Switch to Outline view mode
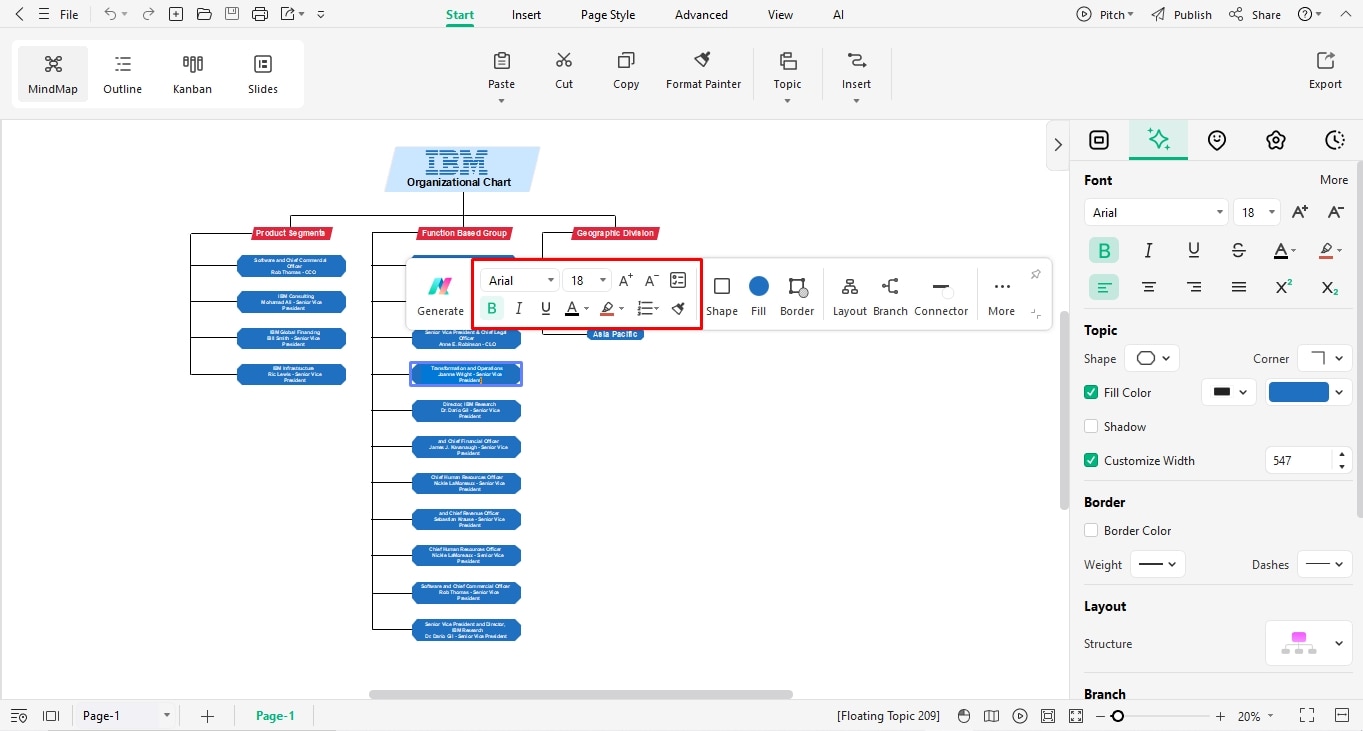Screen dimensions: 1363x731 pos(123,74)
